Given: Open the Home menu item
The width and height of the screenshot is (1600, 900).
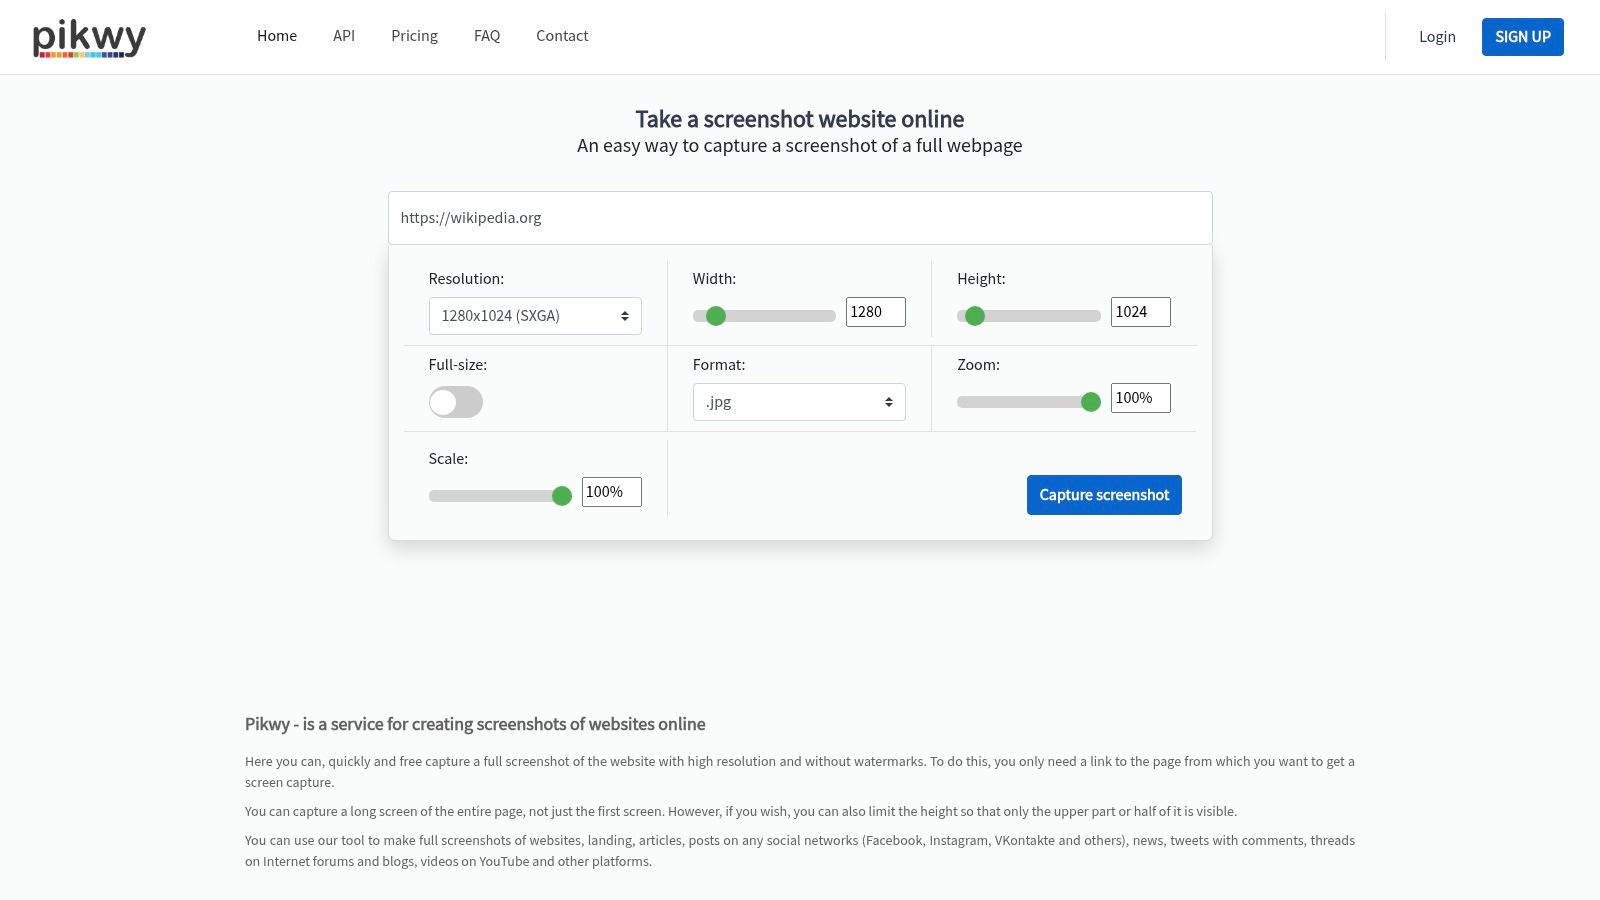Looking at the screenshot, I should tap(277, 36).
